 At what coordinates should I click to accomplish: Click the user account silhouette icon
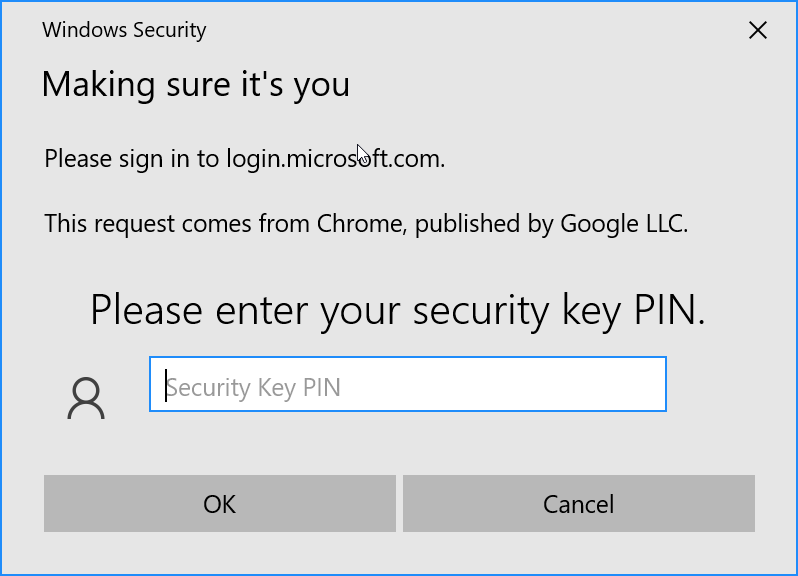point(86,397)
